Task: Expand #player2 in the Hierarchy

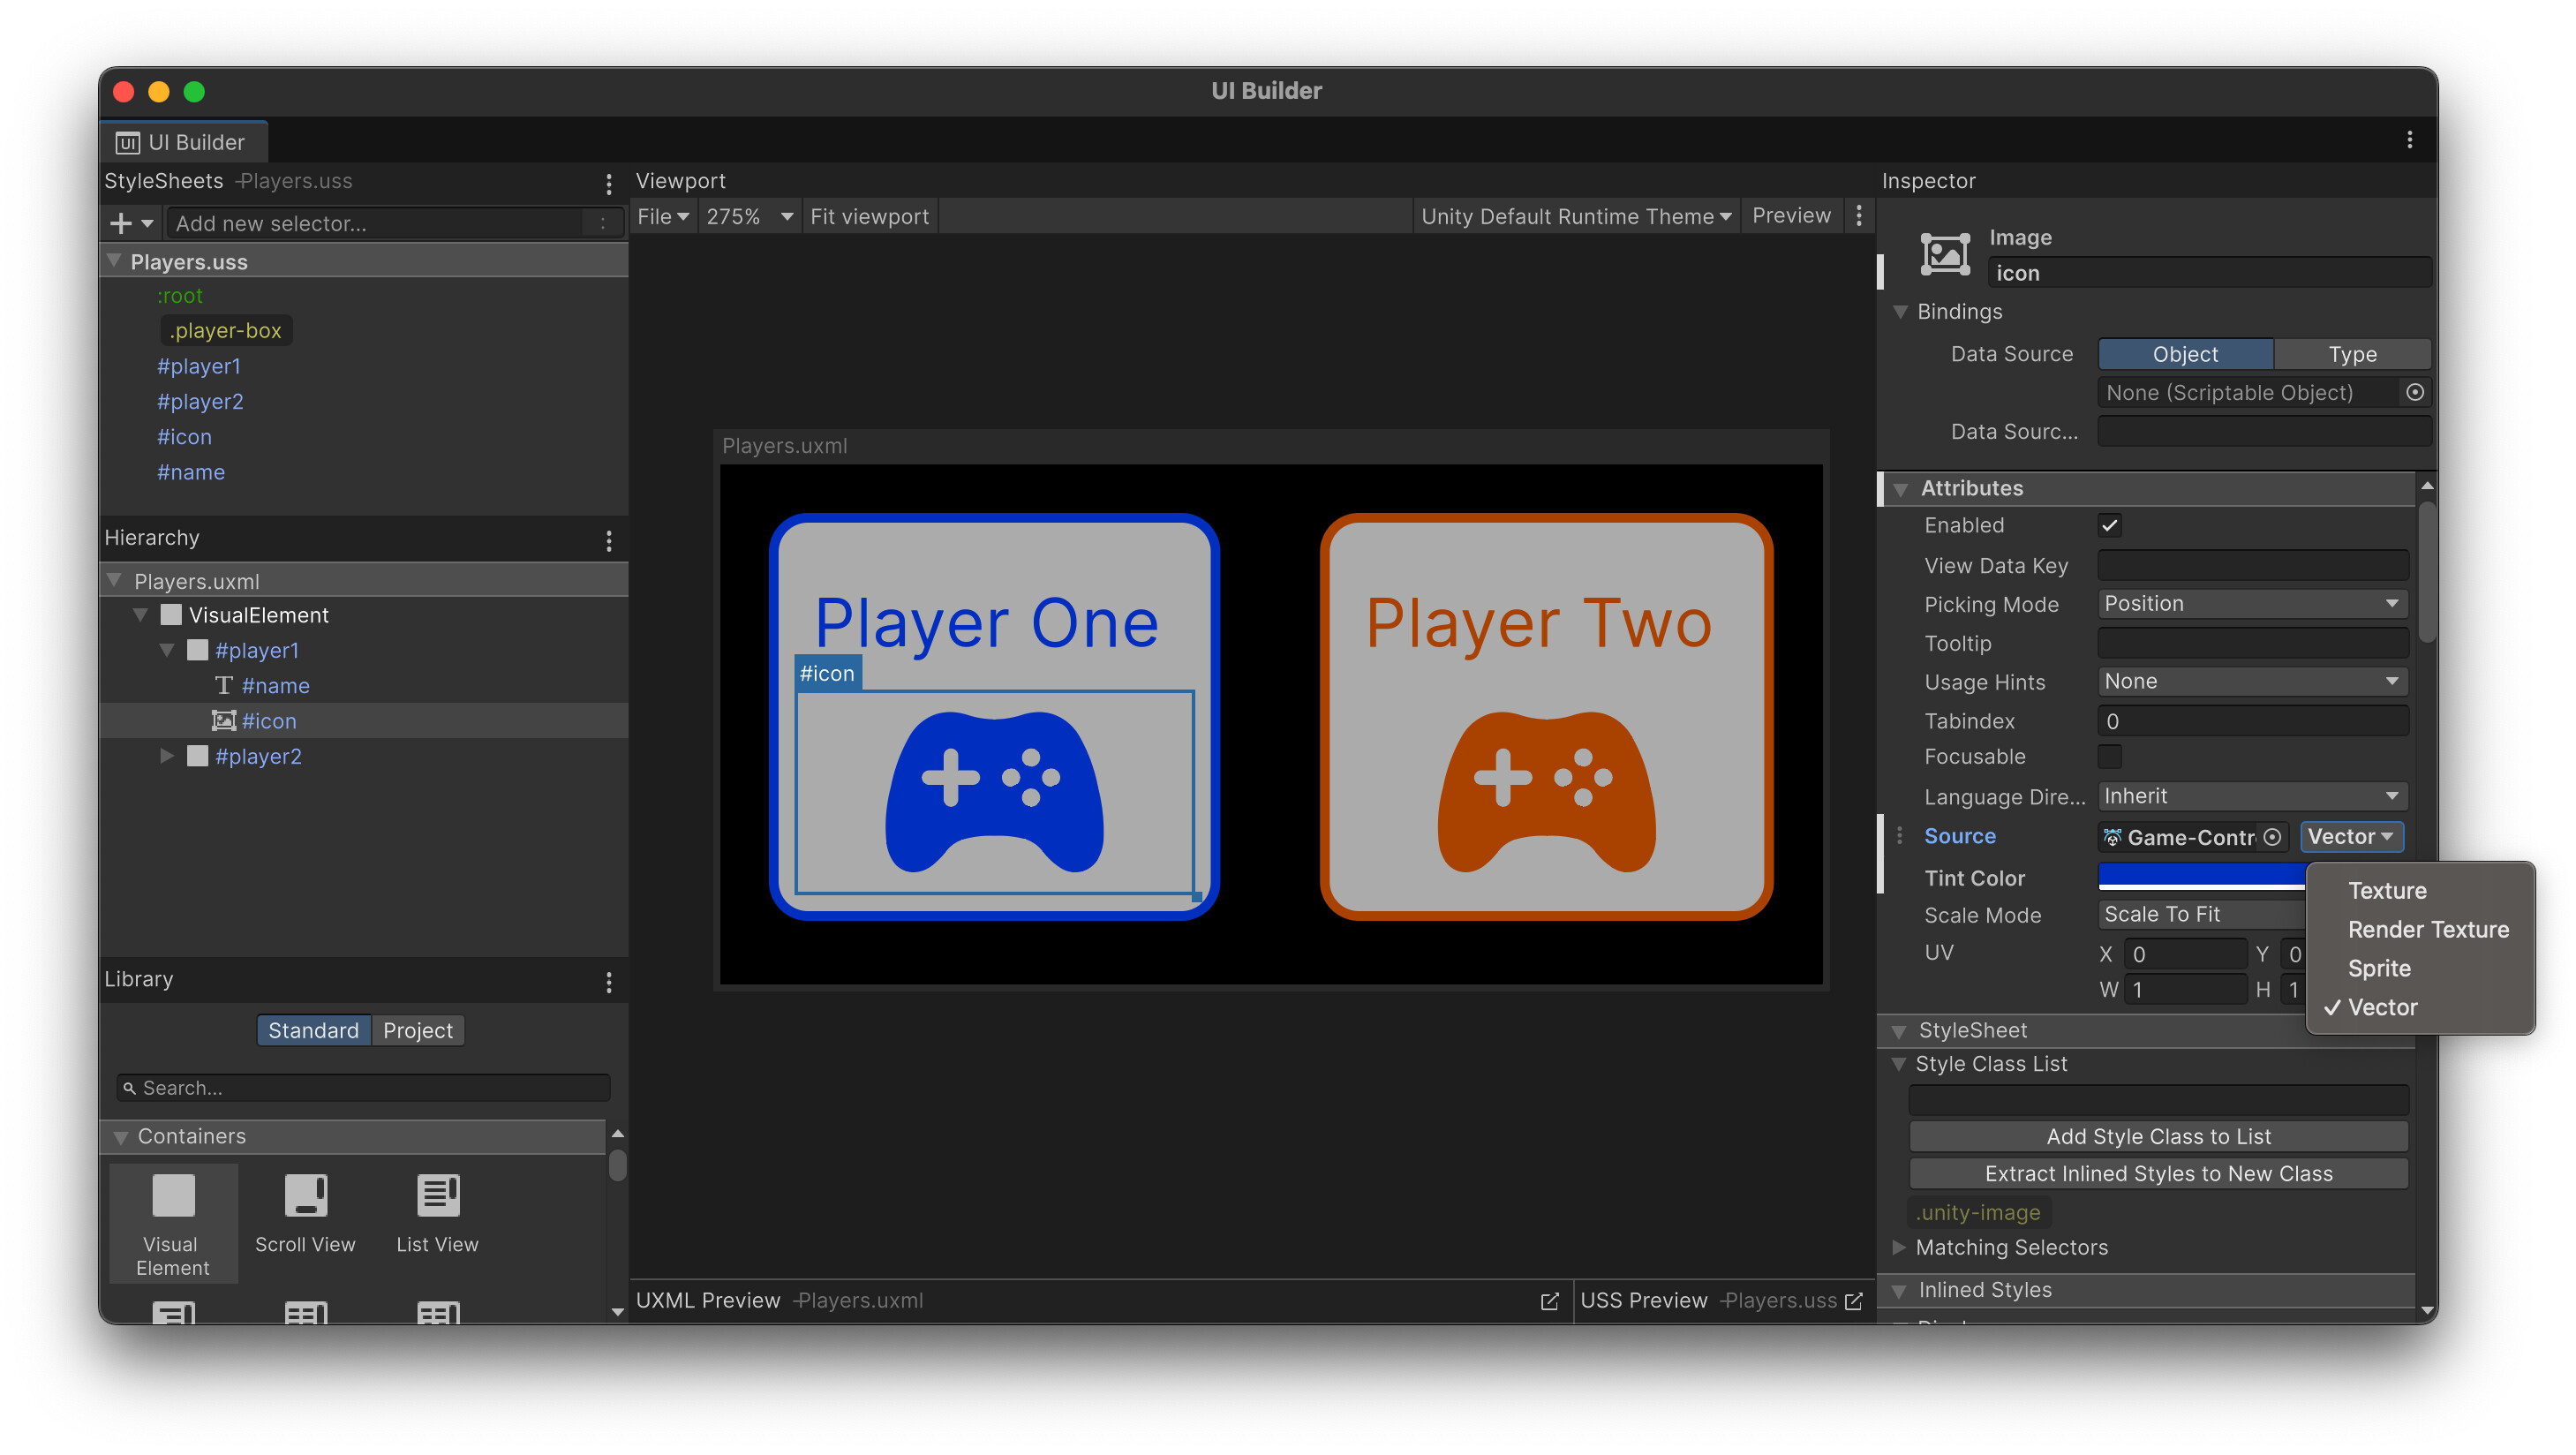Action: point(167,756)
